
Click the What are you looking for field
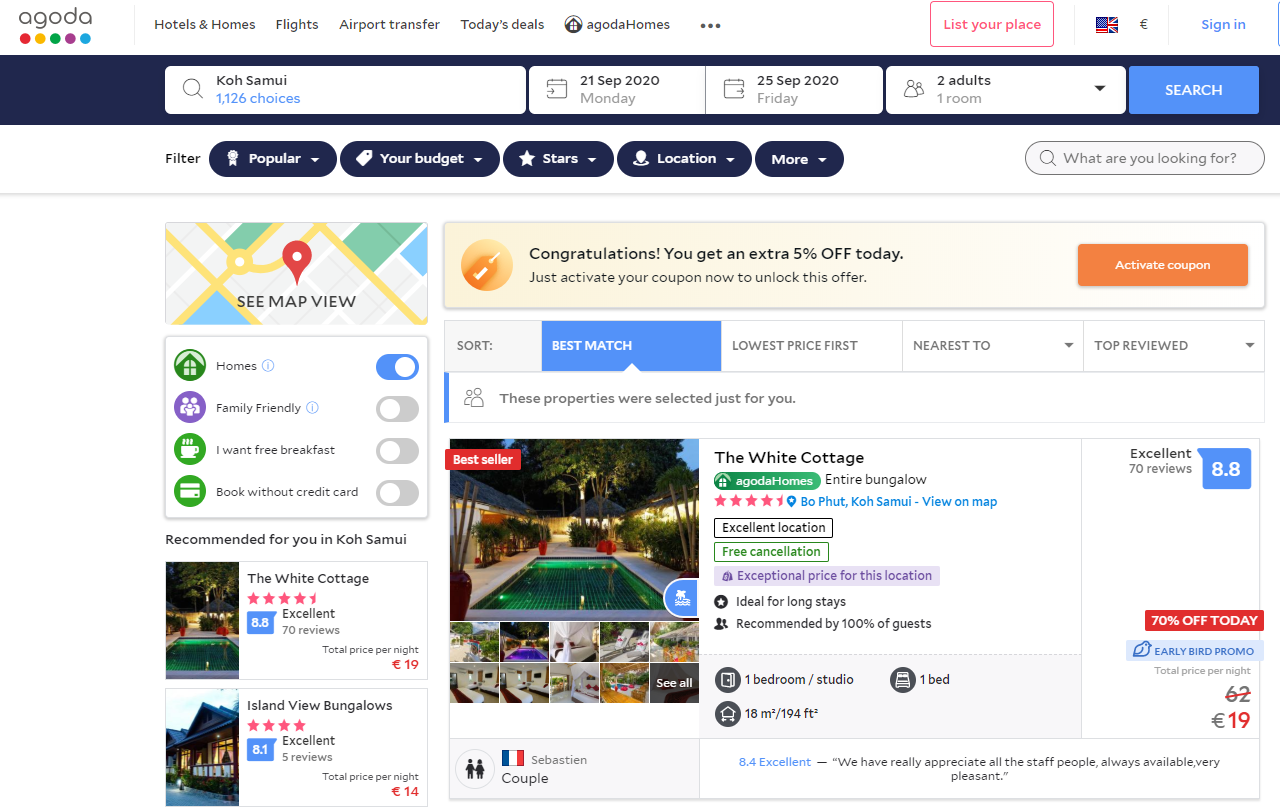[x=1145, y=158]
